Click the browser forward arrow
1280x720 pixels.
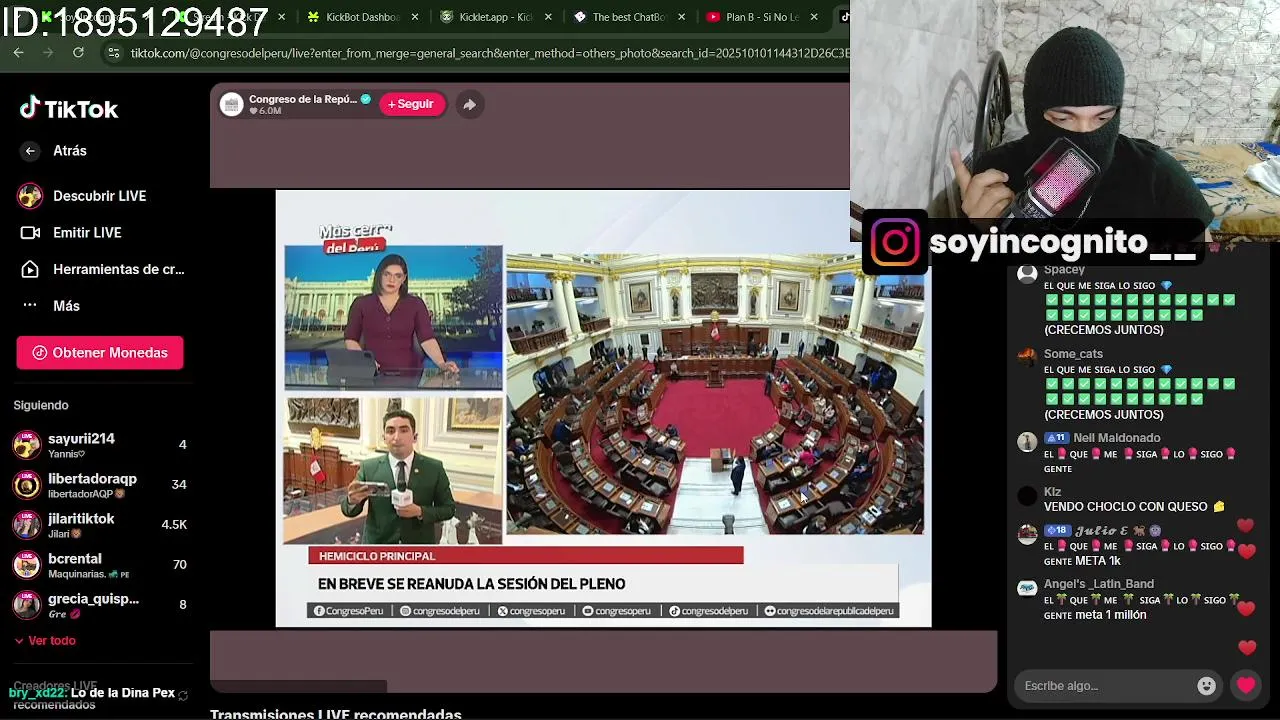tap(48, 53)
